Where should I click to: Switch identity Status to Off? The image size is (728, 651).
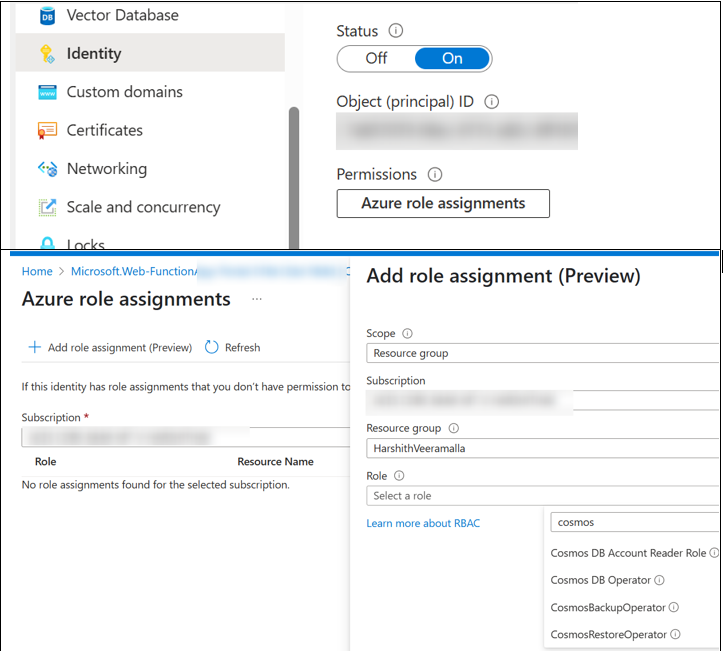pyautogui.click(x=376, y=59)
